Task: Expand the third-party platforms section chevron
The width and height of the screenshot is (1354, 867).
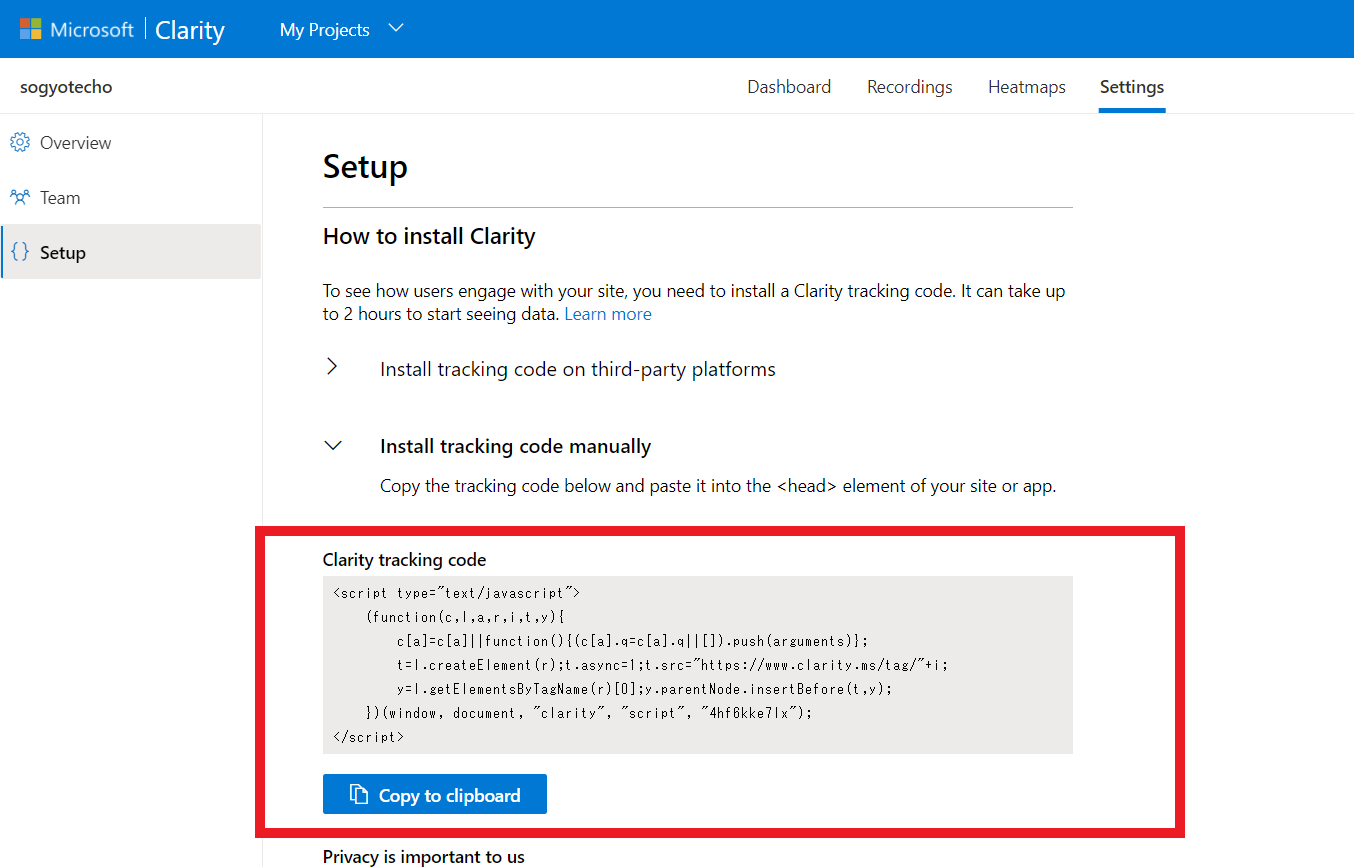Action: click(332, 367)
